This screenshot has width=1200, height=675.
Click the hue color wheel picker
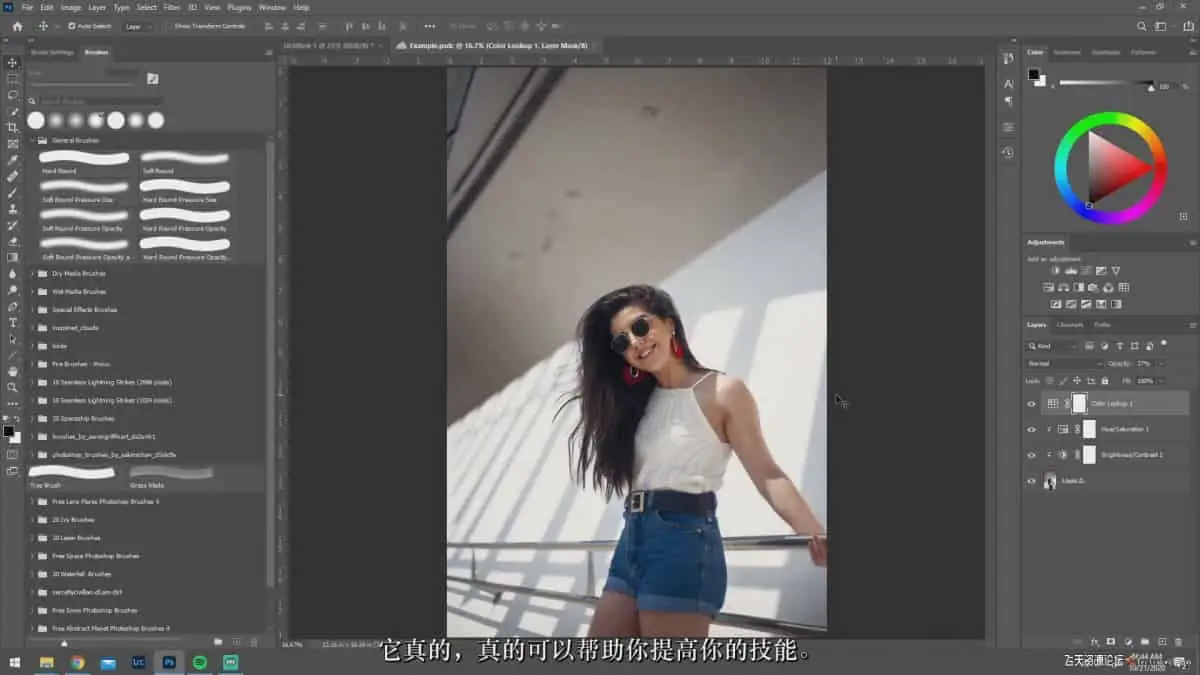pyautogui.click(x=1110, y=167)
